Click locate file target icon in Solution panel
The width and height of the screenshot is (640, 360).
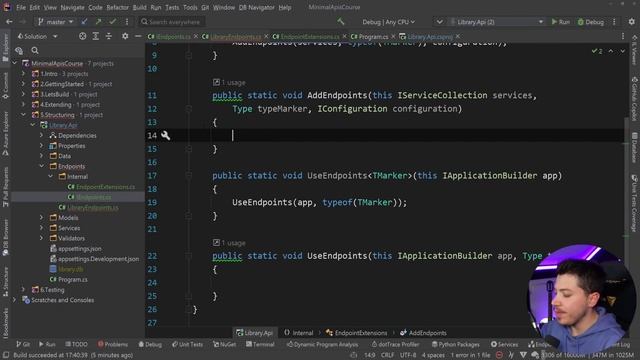82,36
